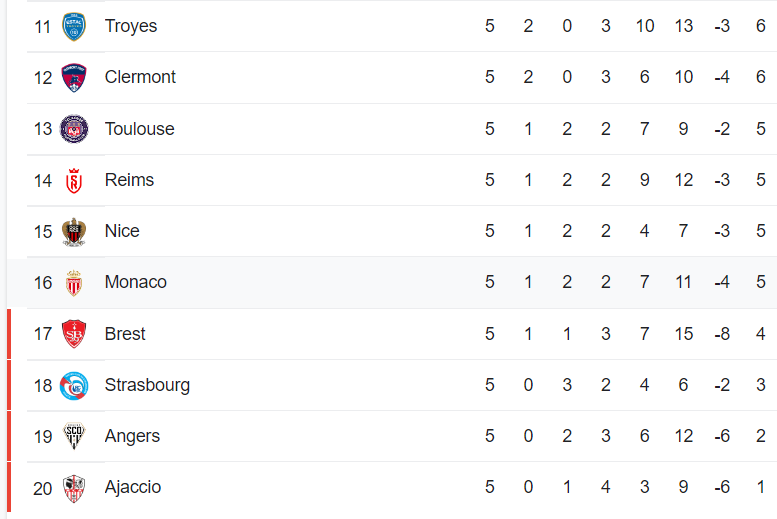Open the Monaco team name link
This screenshot has height=519, width=777.
point(135,282)
